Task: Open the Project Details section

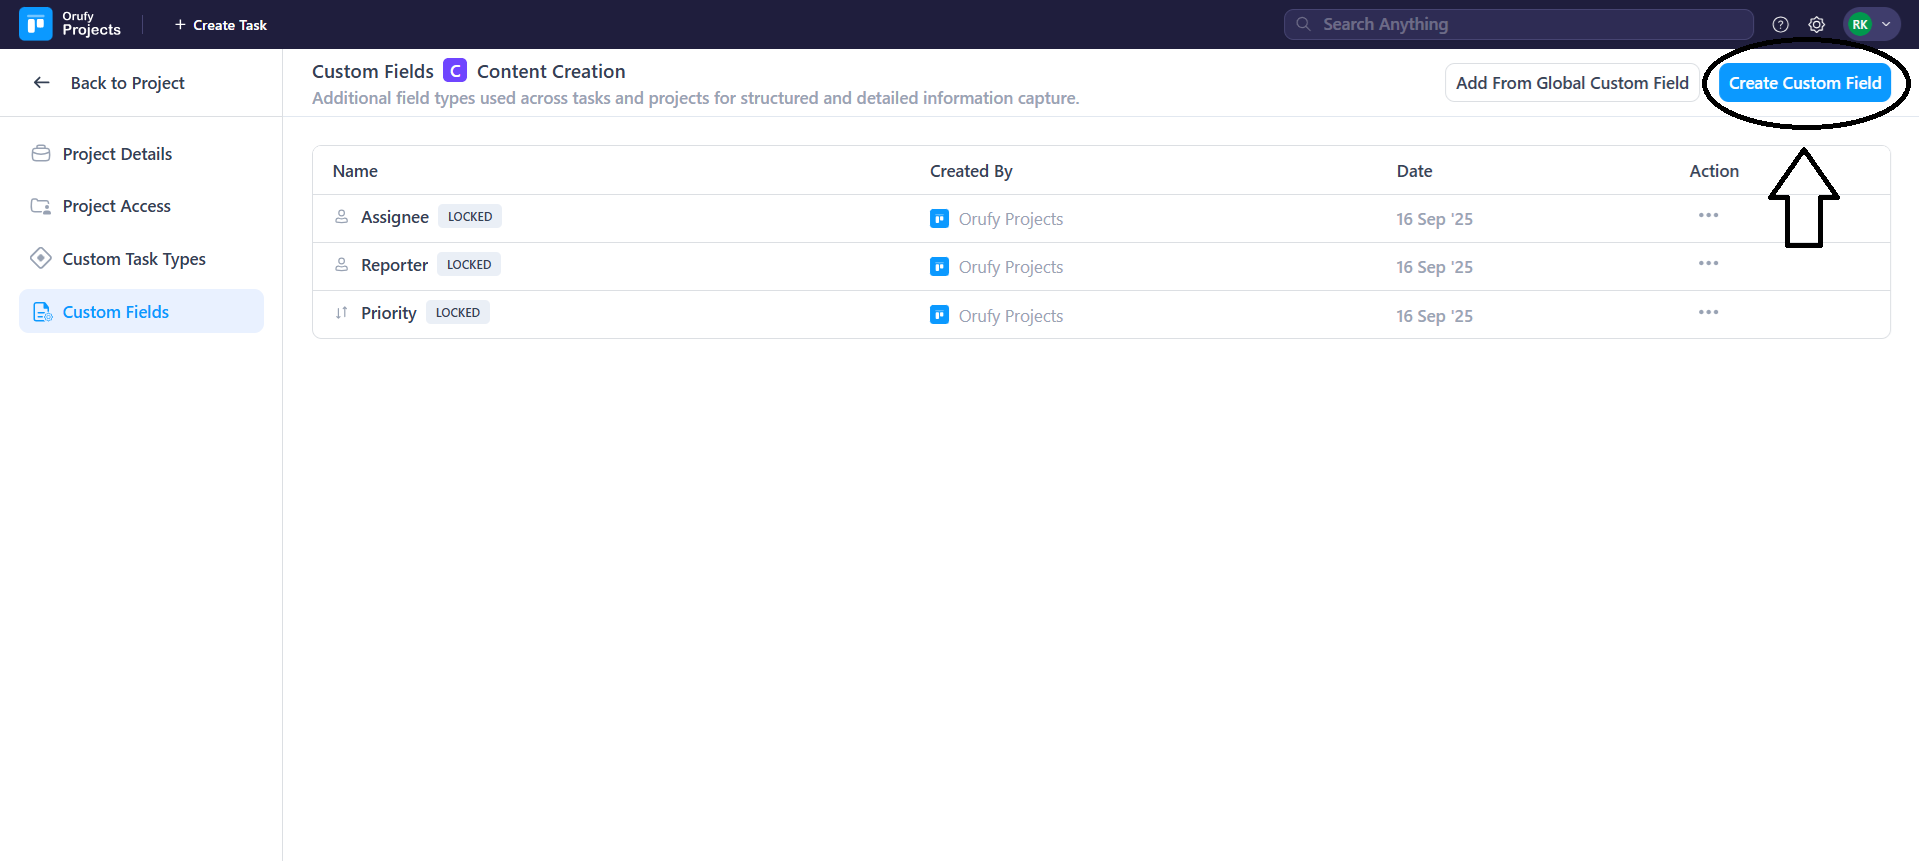Action: click(x=117, y=154)
